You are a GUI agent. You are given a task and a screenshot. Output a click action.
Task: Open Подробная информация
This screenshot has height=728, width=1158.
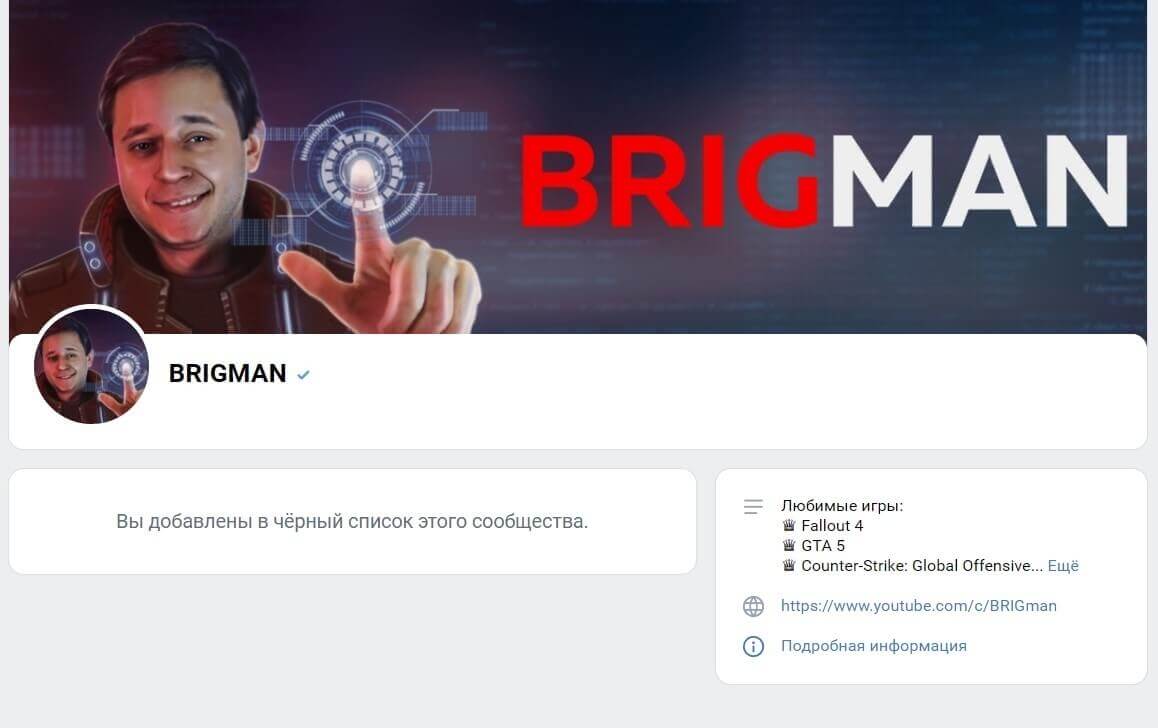pyautogui.click(x=873, y=646)
